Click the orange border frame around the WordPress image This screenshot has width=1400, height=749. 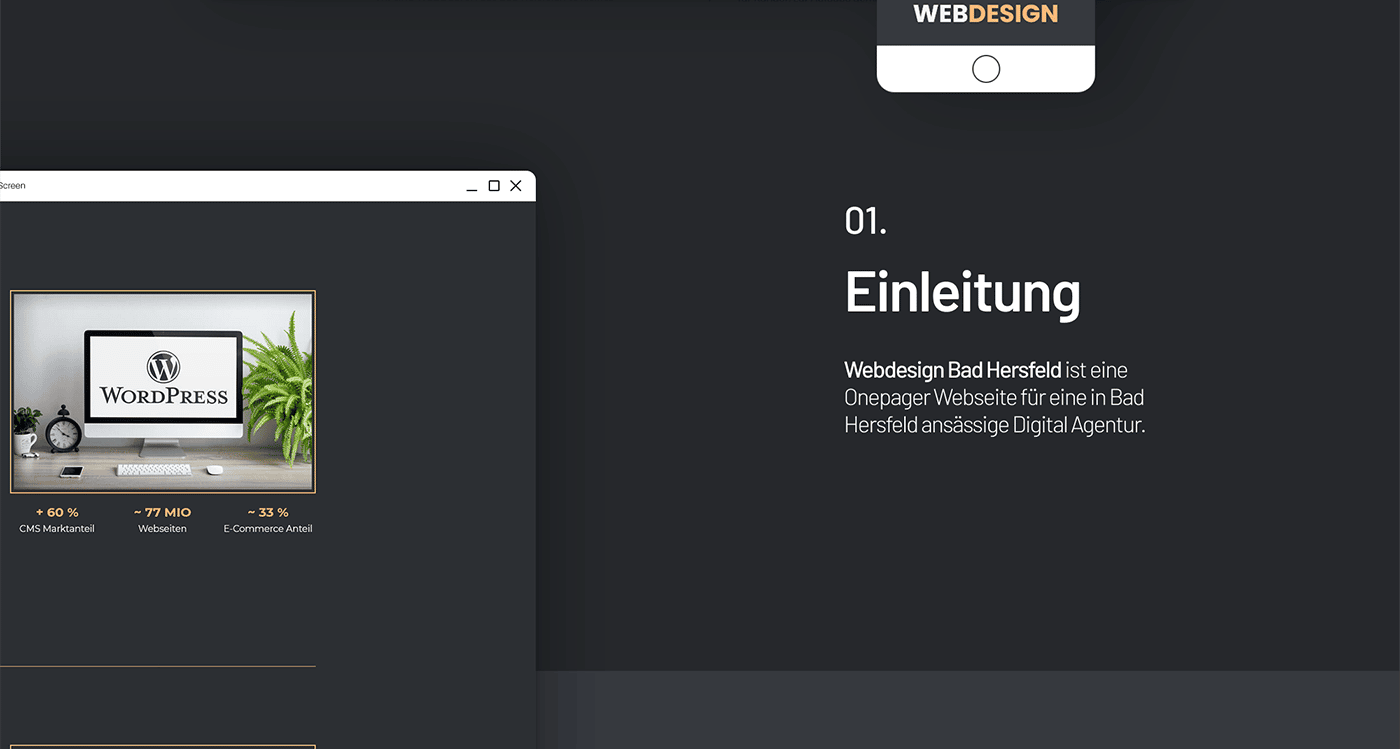[x=163, y=293]
